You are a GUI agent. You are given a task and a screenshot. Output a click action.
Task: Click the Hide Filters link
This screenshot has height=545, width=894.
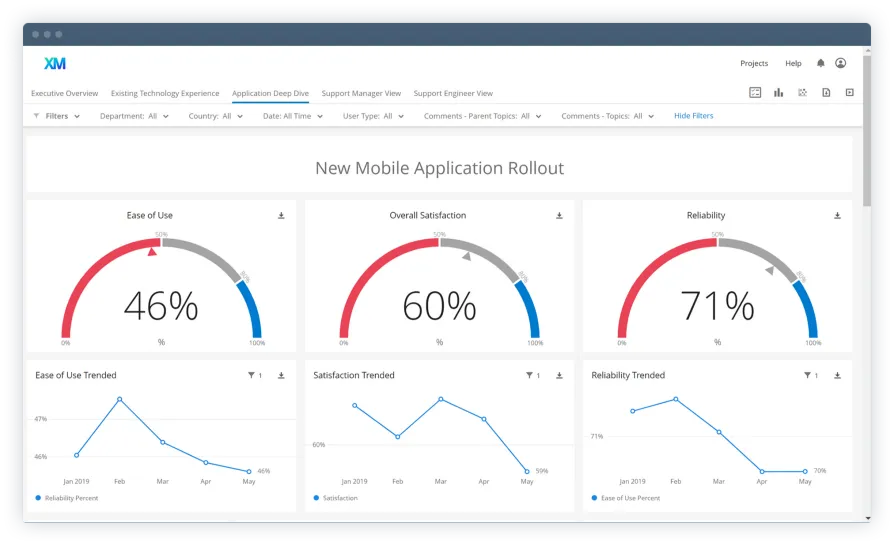point(693,116)
